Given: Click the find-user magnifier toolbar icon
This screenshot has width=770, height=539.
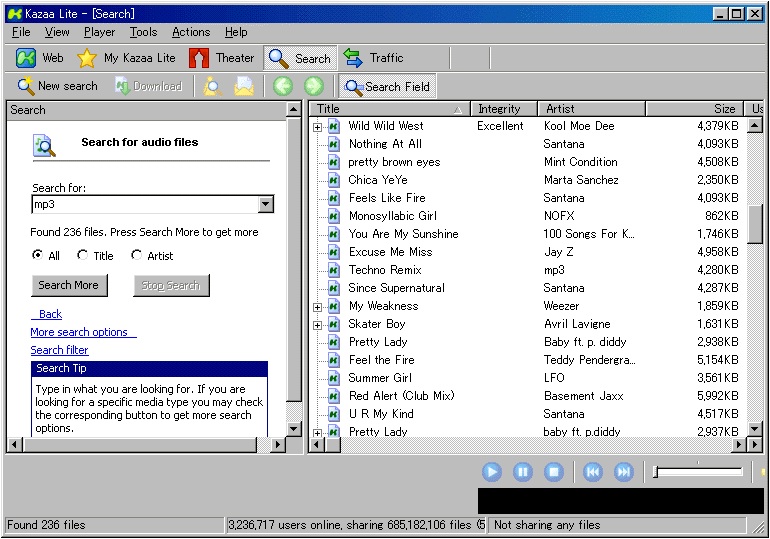Looking at the screenshot, I should [x=213, y=86].
